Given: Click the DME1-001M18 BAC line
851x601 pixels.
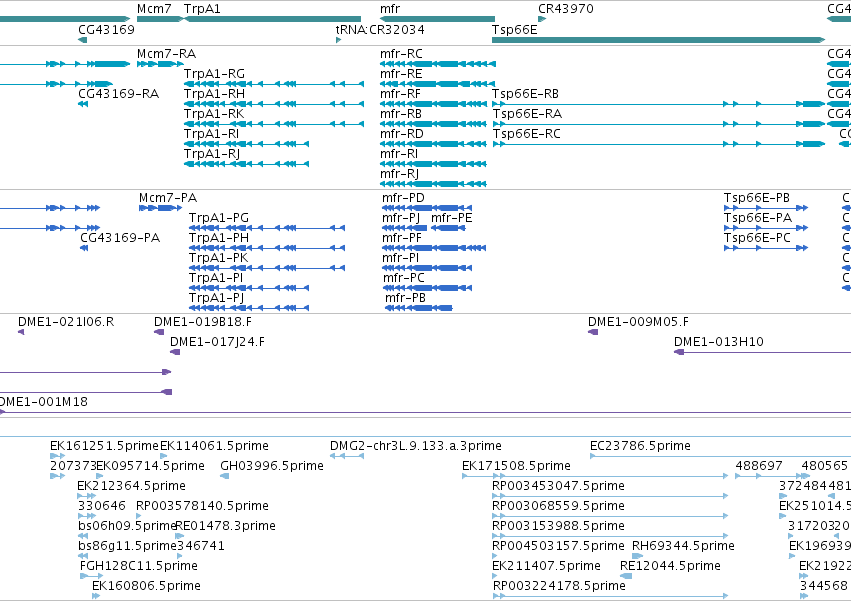Looking at the screenshot, I should pyautogui.click(x=426, y=412).
